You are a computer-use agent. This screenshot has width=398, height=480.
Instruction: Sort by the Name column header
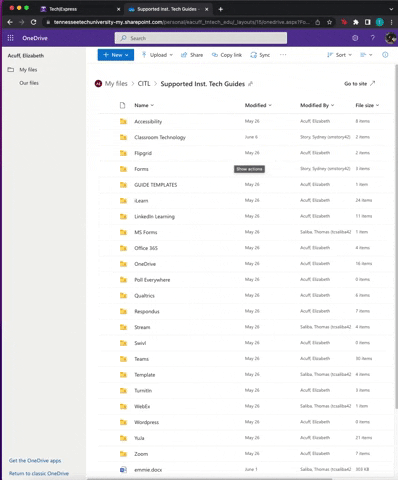pyautogui.click(x=144, y=105)
